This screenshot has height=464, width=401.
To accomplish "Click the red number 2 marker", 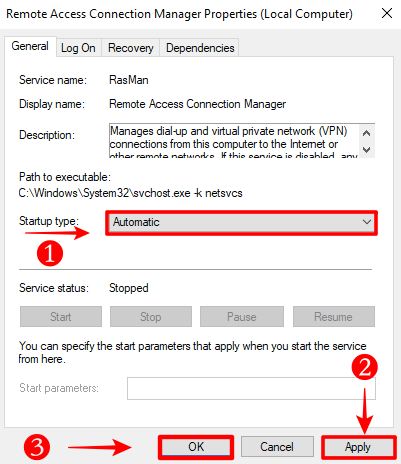I will coord(365,367).
